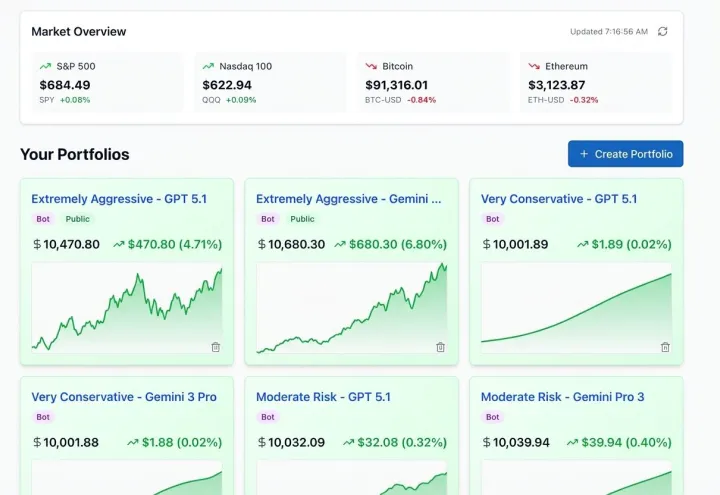Click the $10,032.09 portfolio value
720x495 pixels.
(x=292, y=443)
